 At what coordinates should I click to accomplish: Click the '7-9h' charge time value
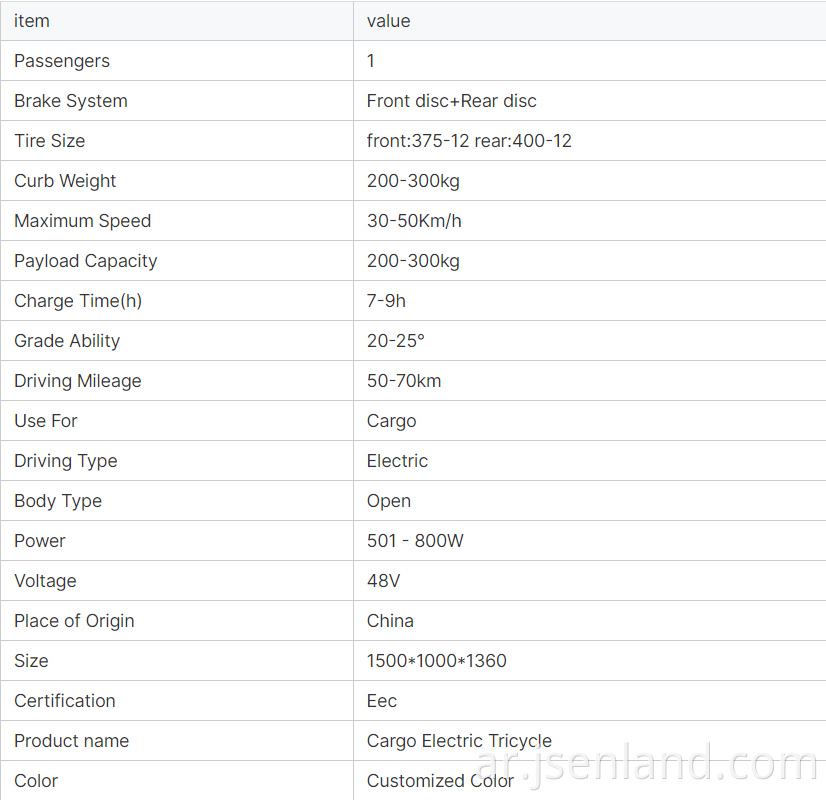tap(386, 301)
